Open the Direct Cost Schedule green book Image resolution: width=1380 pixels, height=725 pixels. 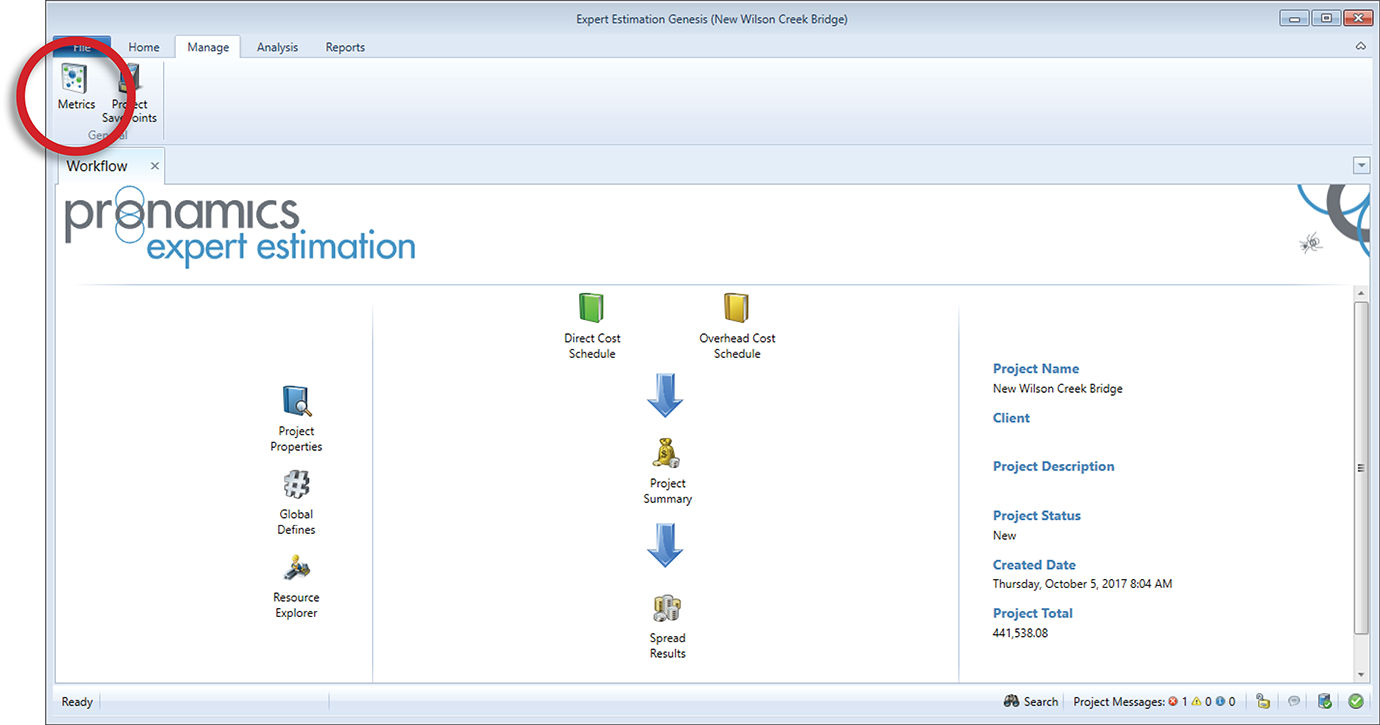point(591,308)
